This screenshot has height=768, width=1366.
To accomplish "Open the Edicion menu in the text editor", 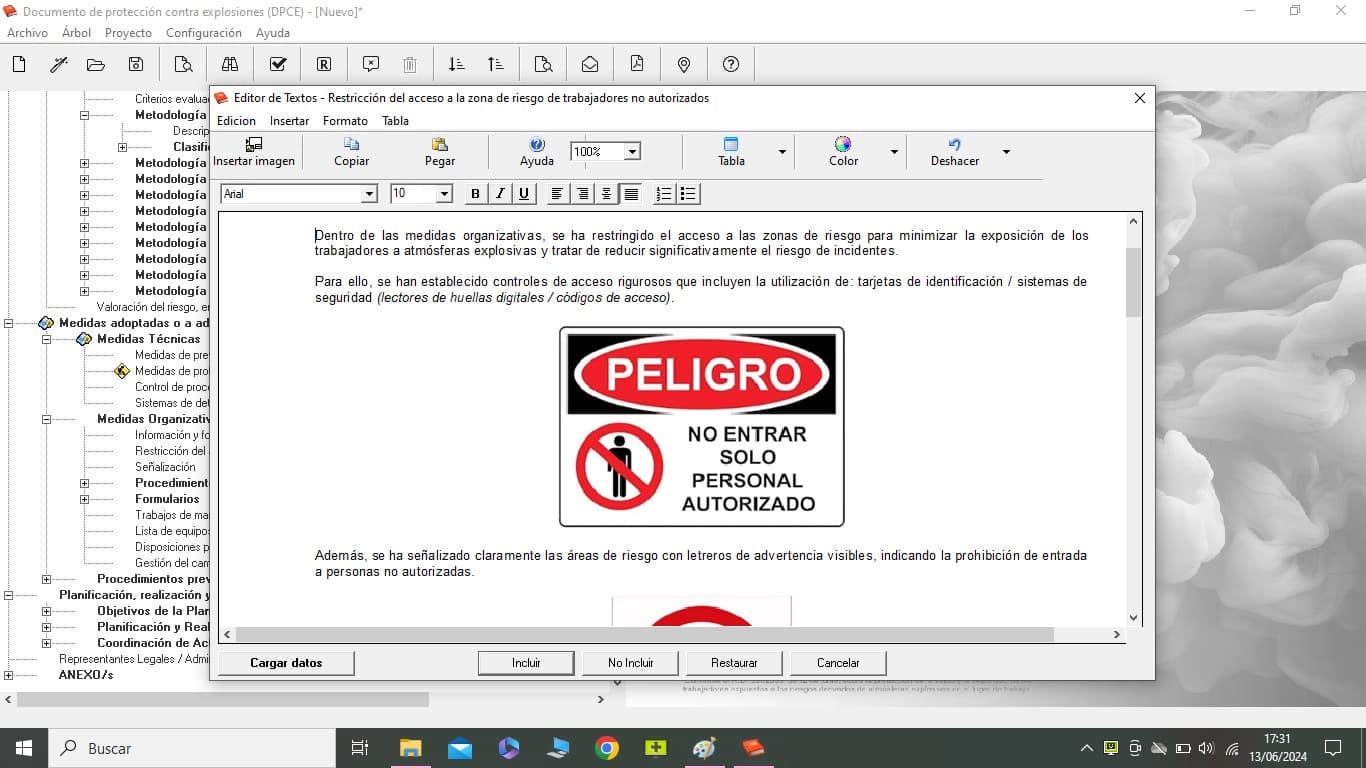I will coord(237,121).
